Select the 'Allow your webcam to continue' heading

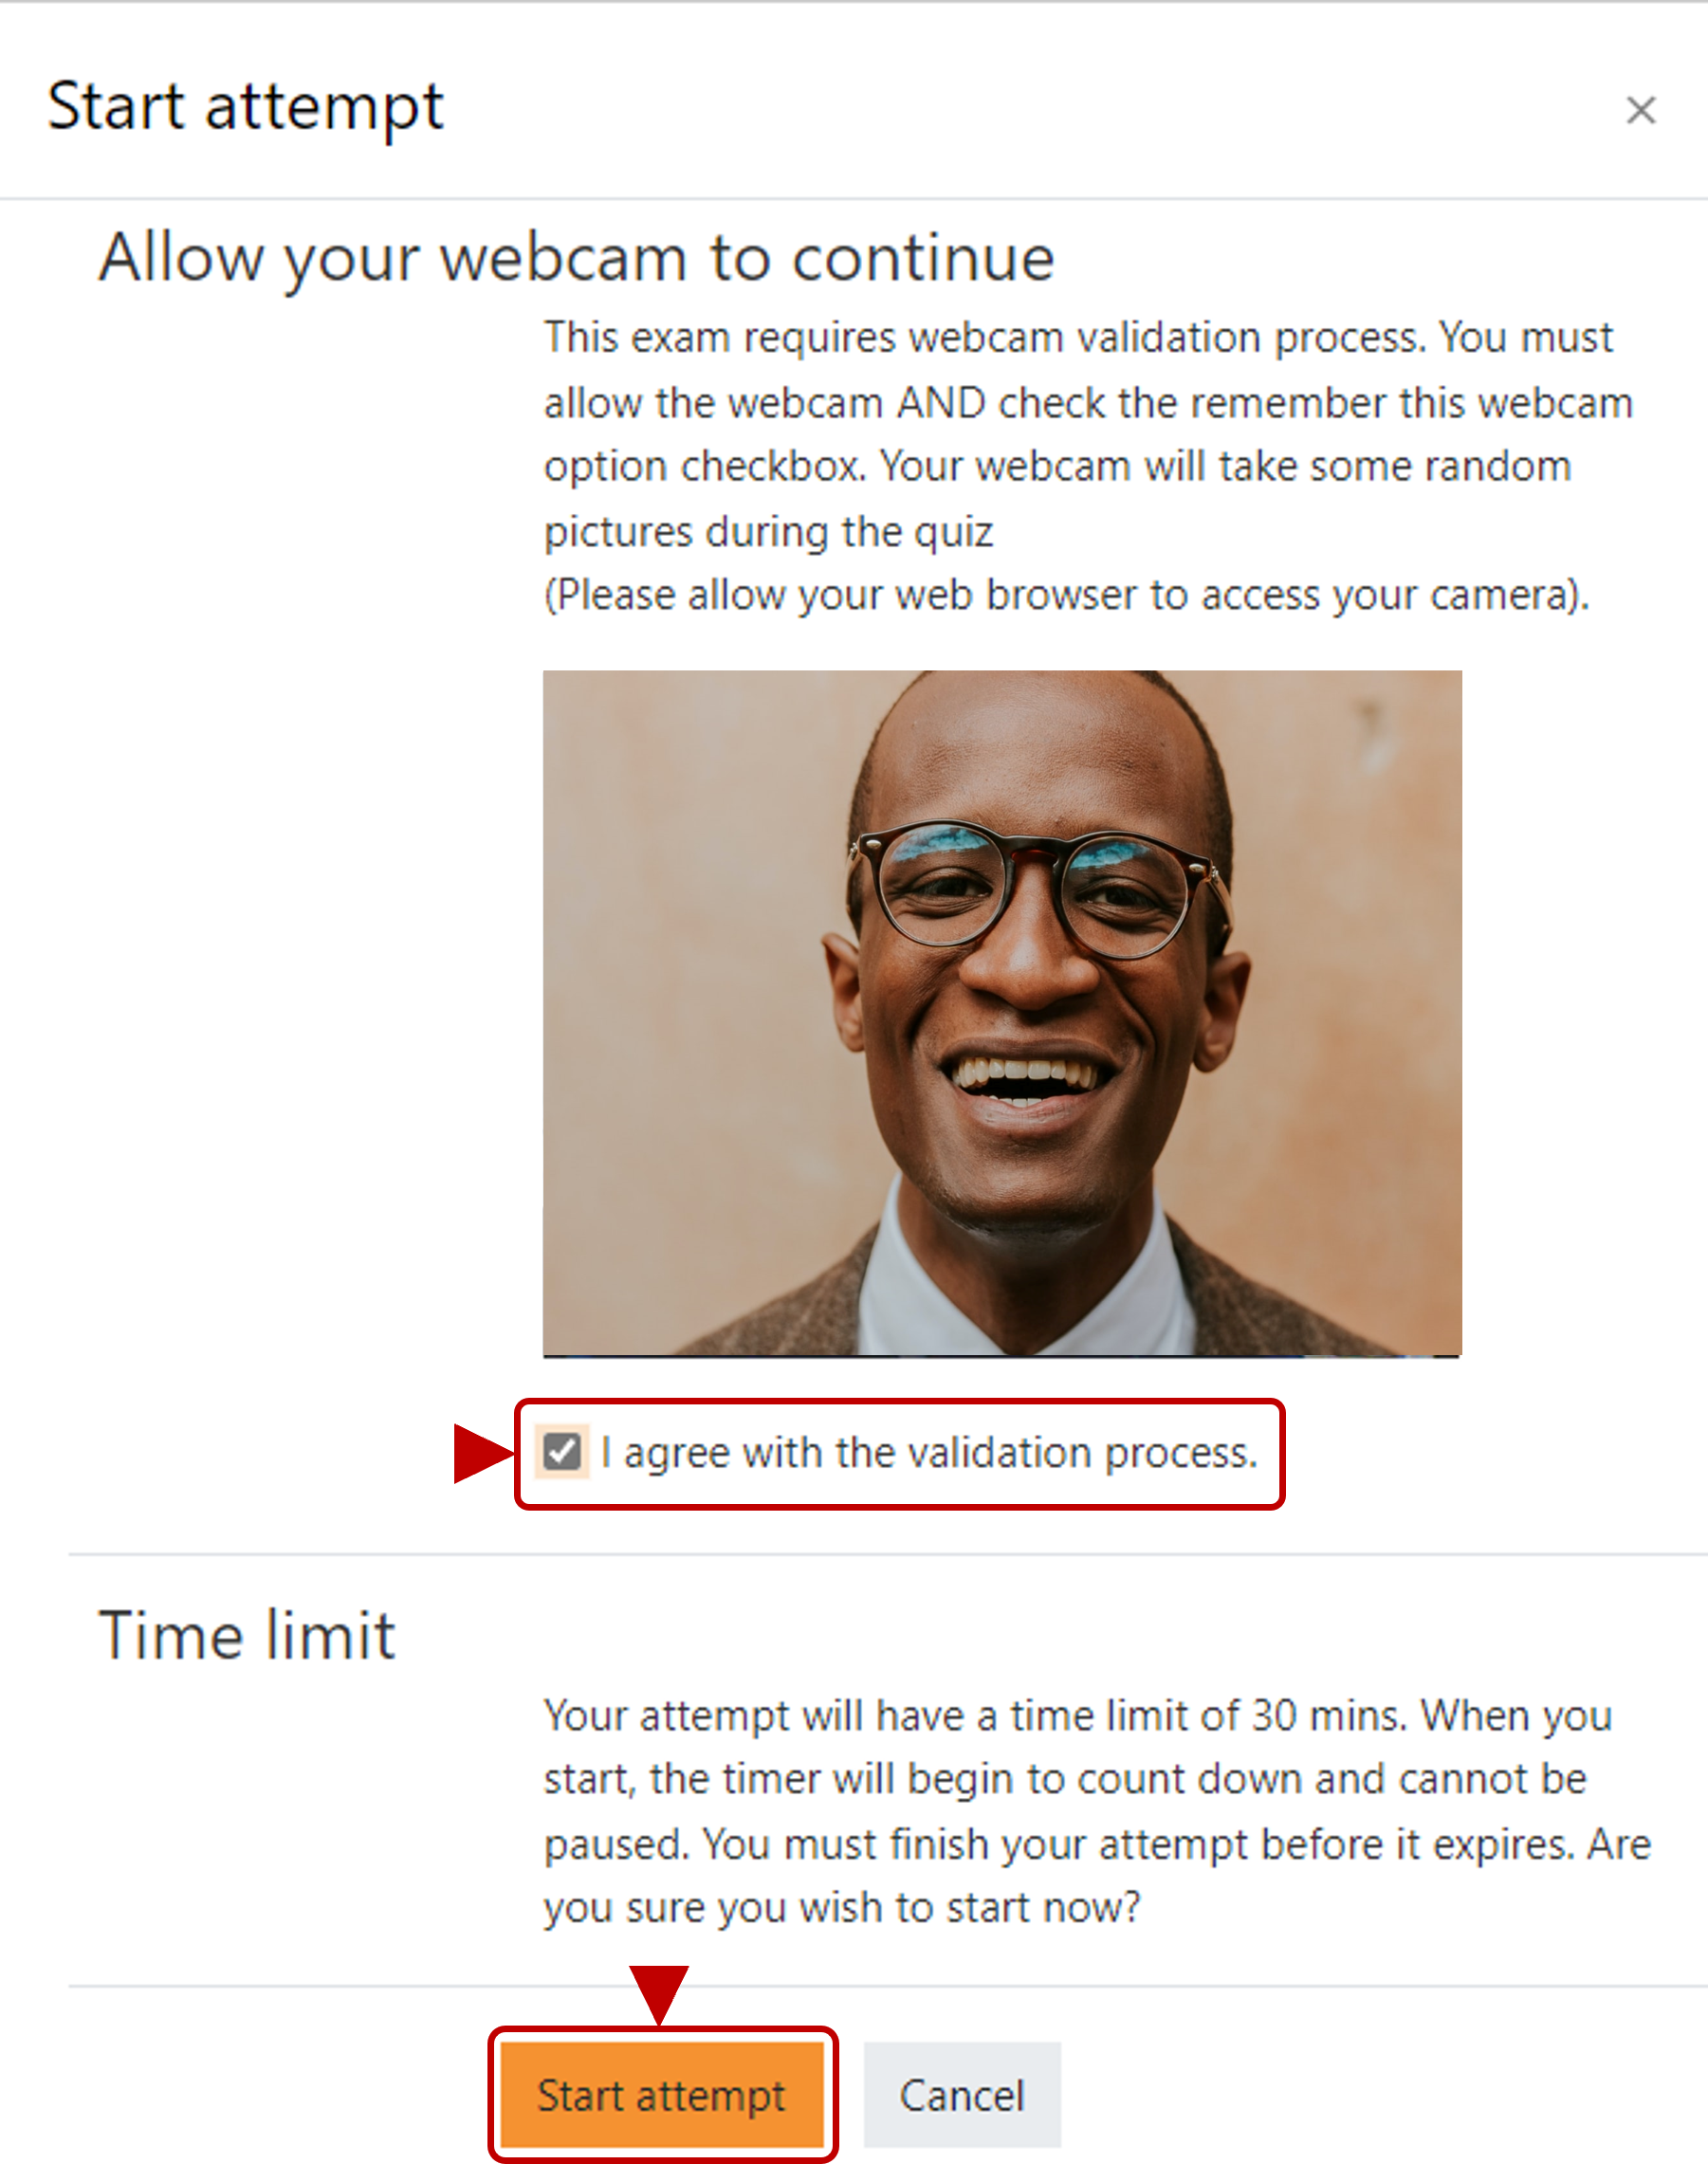tap(577, 259)
